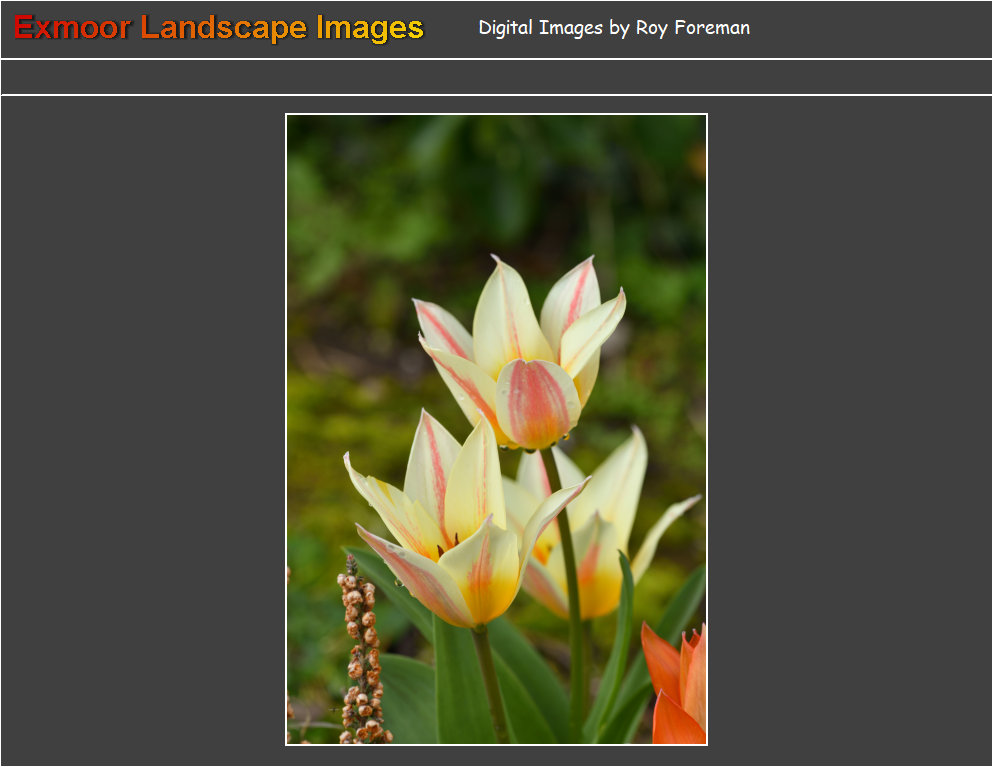The image size is (993, 767).
Task: Click the Exmoor Landscape Images site title
Action: pyautogui.click(x=219, y=28)
